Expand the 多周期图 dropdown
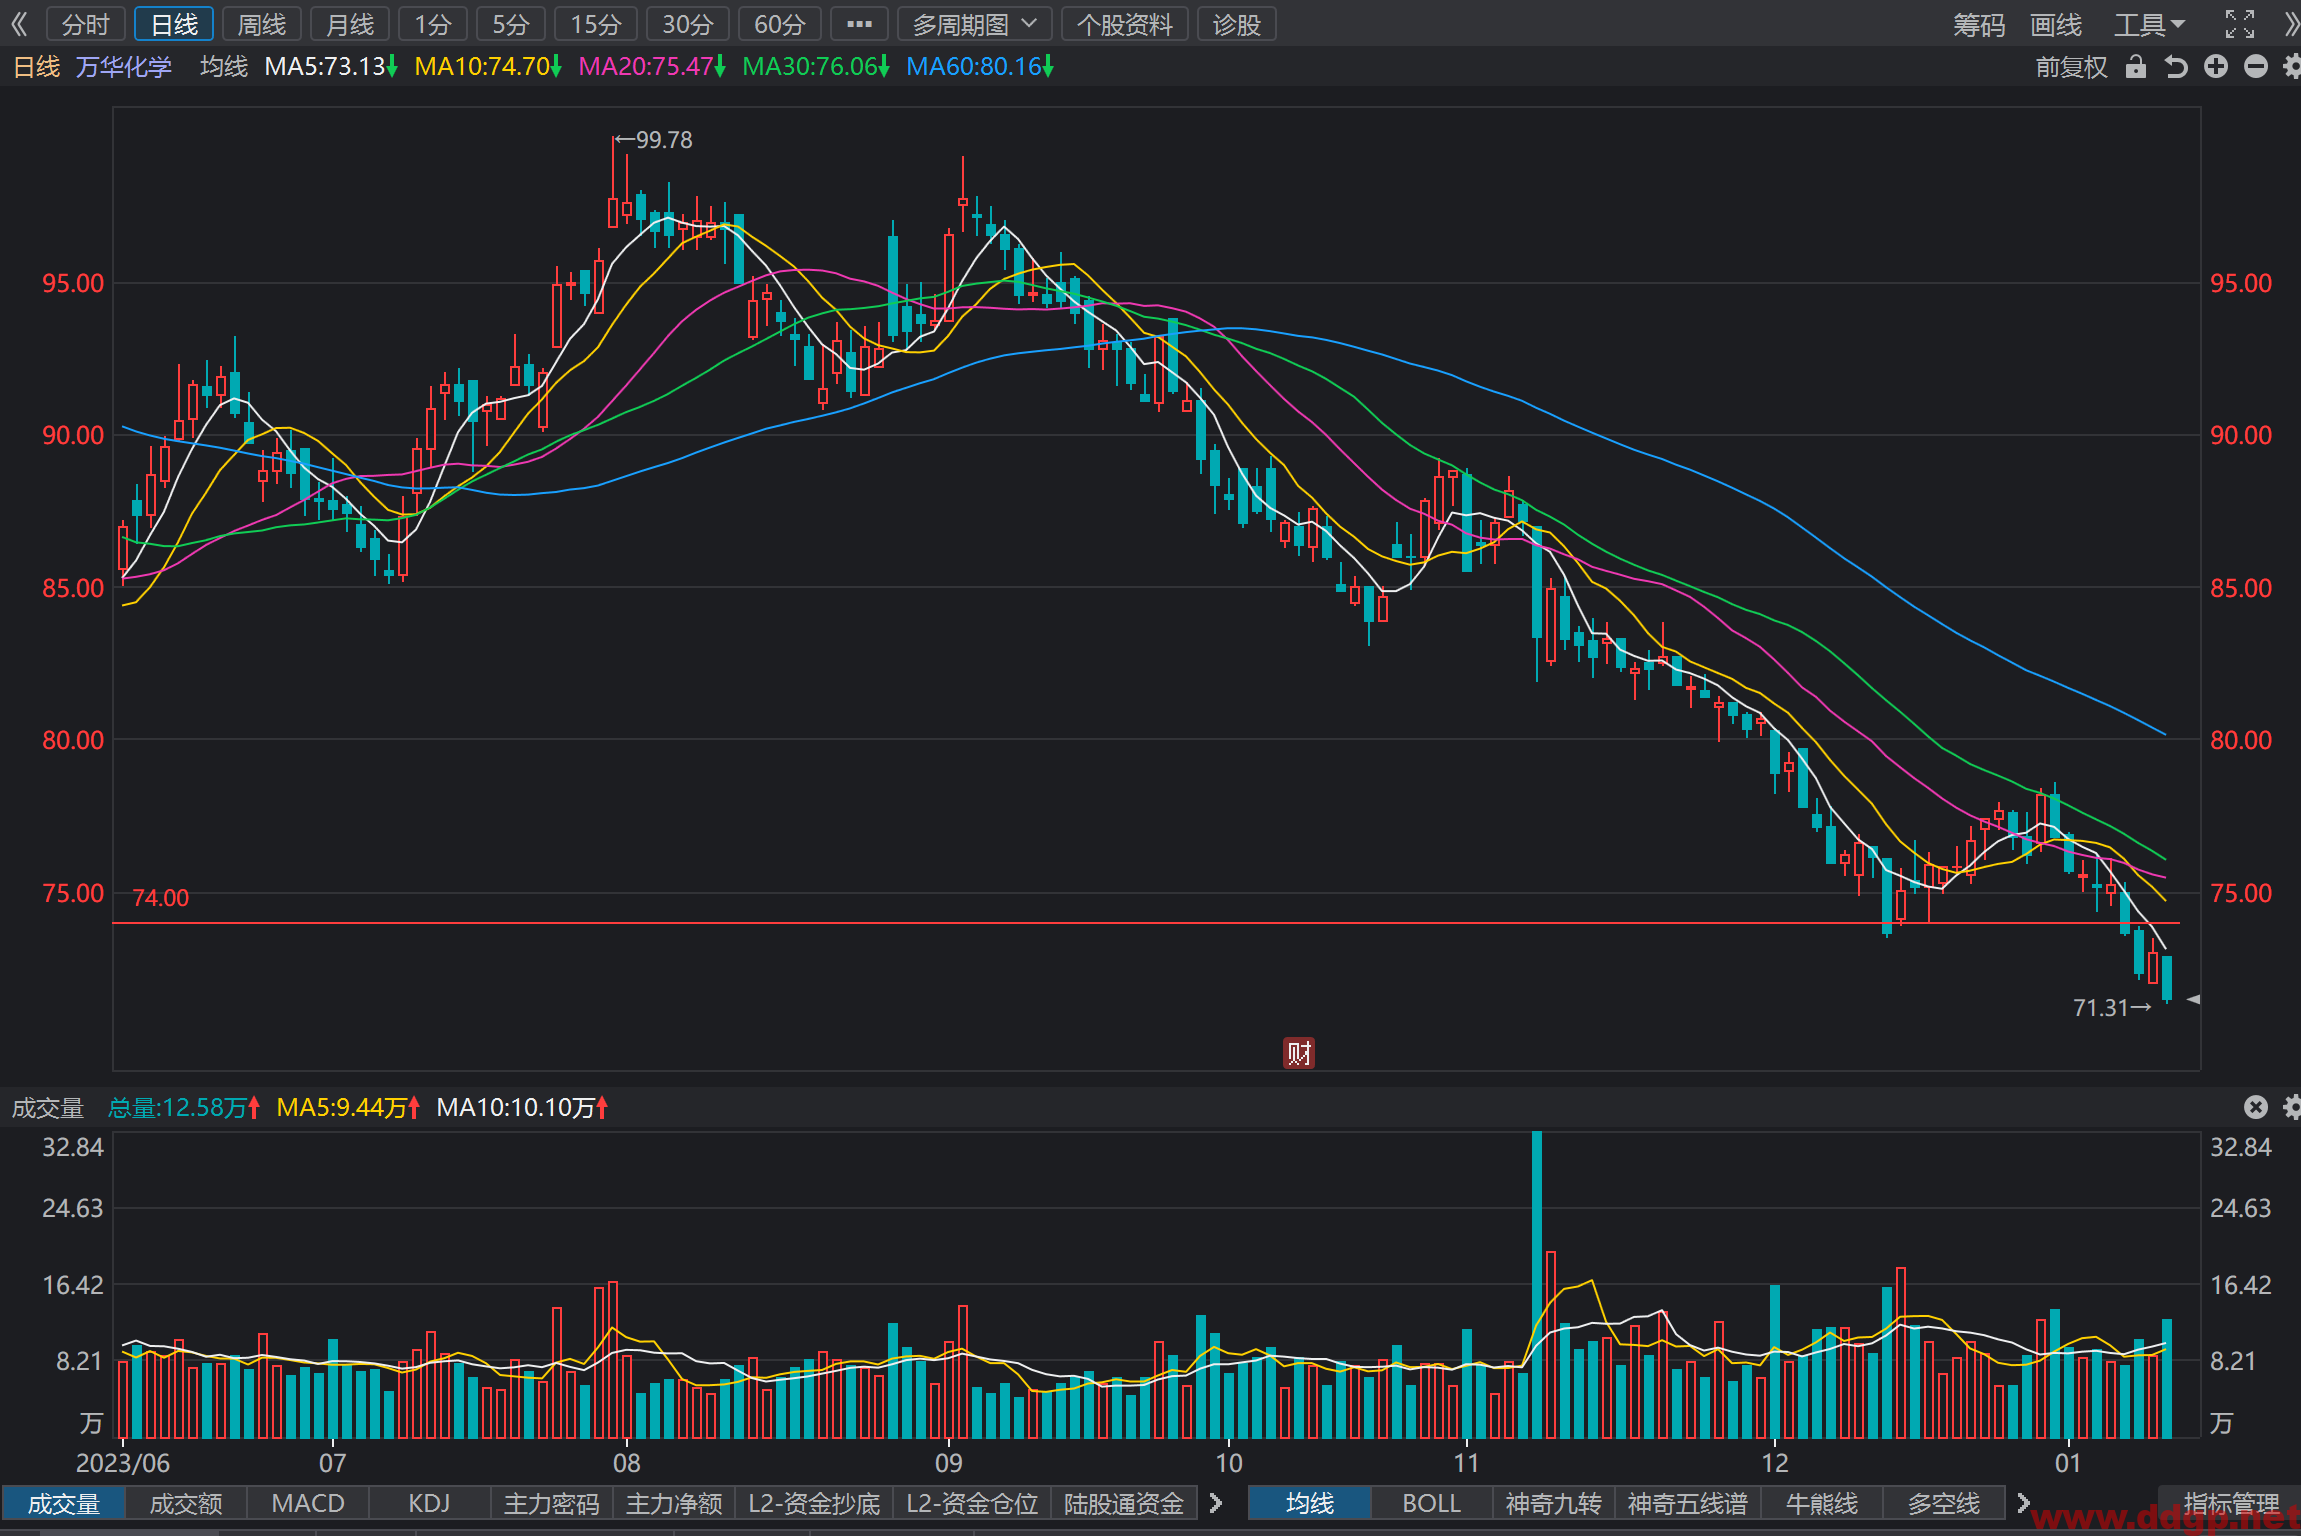Screen dimensions: 2301x1536 tap(974, 24)
